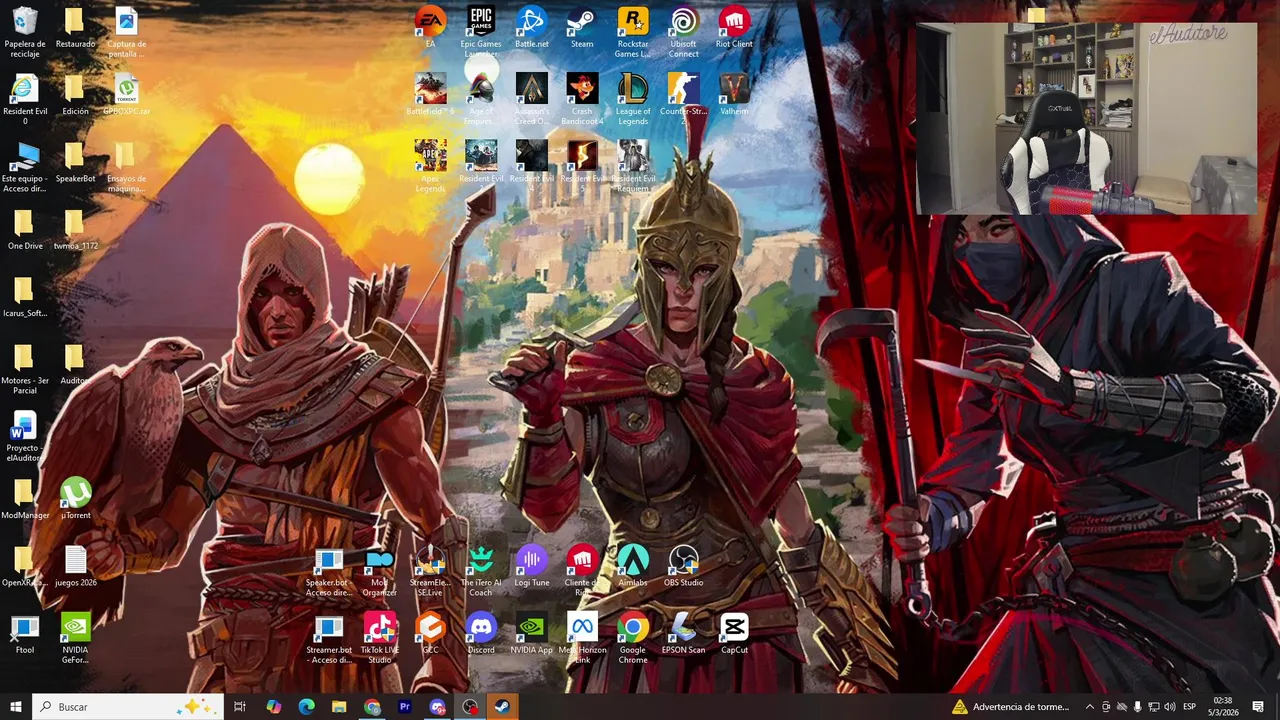This screenshot has height=720, width=1280.
Task: Select the ModManager folder
Action: tap(24, 499)
